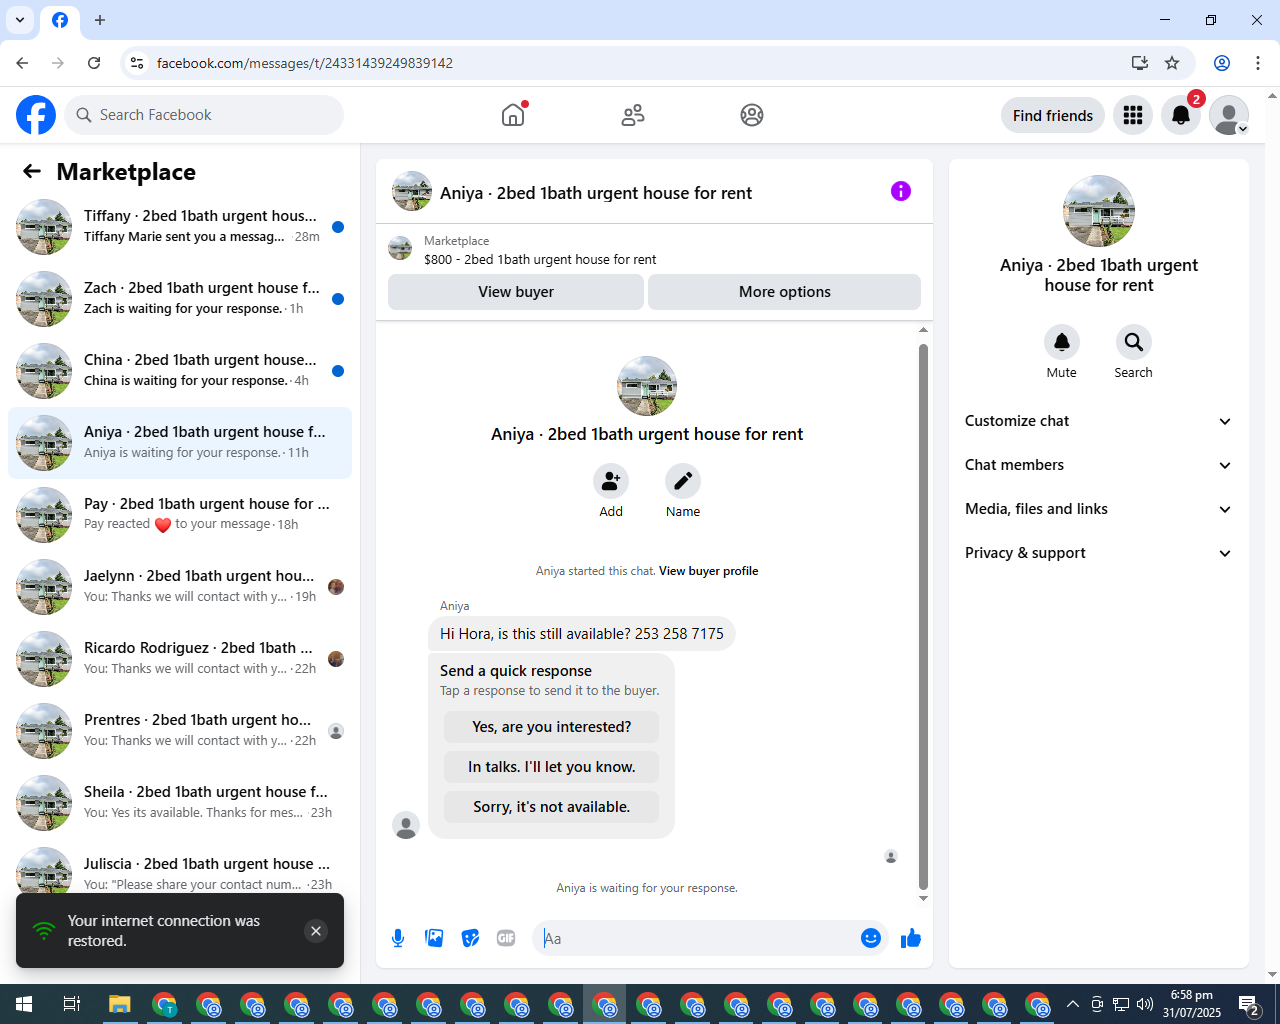Viewport: 1280px width, 1024px height.
Task: Open the Windows notification center
Action: 1249,1004
